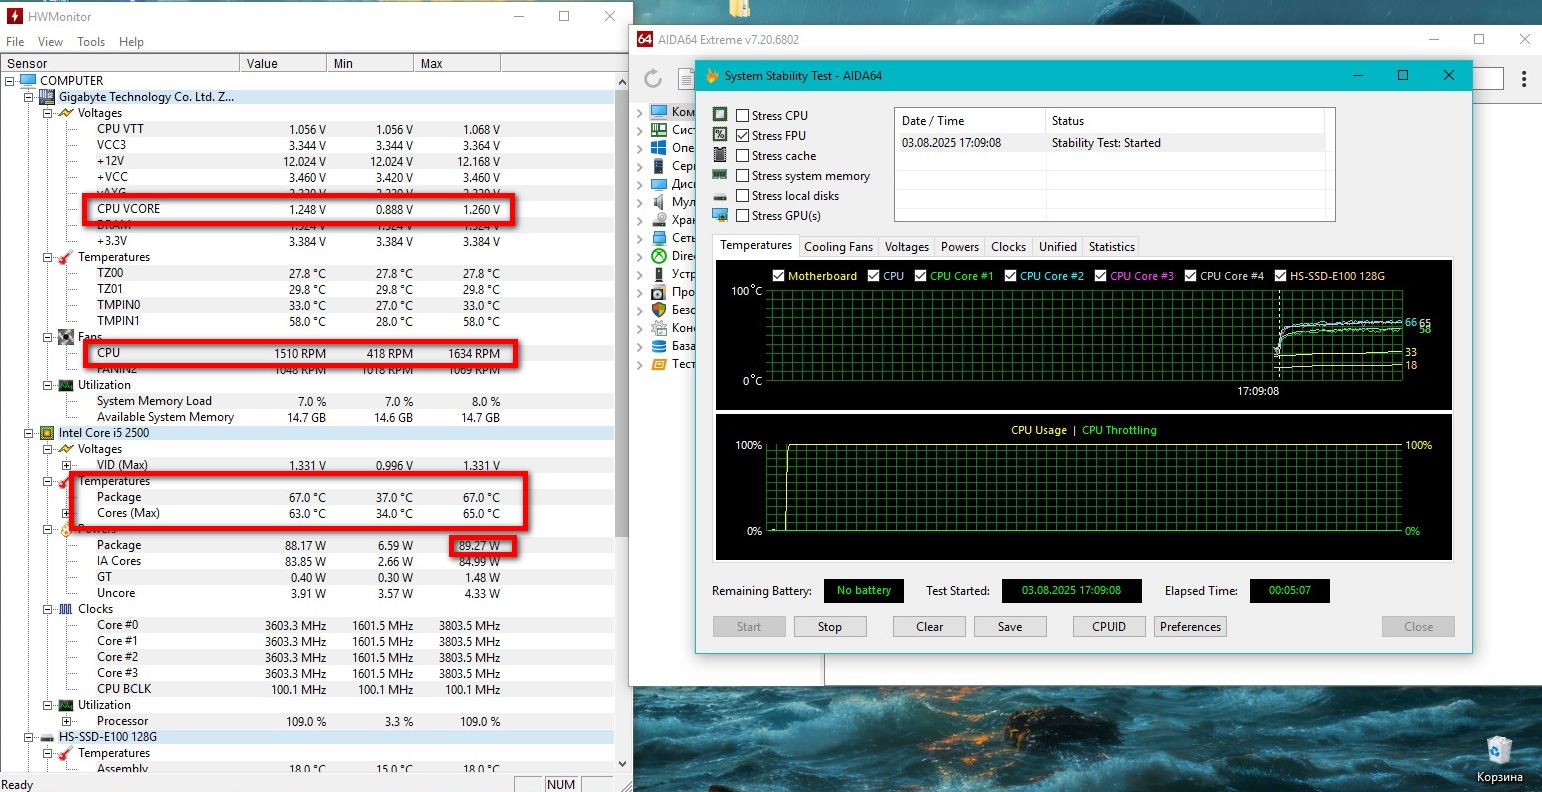Viewport: 1542px width, 792px height.
Task: Click the Stress system memory RAM icon
Action: [720, 175]
